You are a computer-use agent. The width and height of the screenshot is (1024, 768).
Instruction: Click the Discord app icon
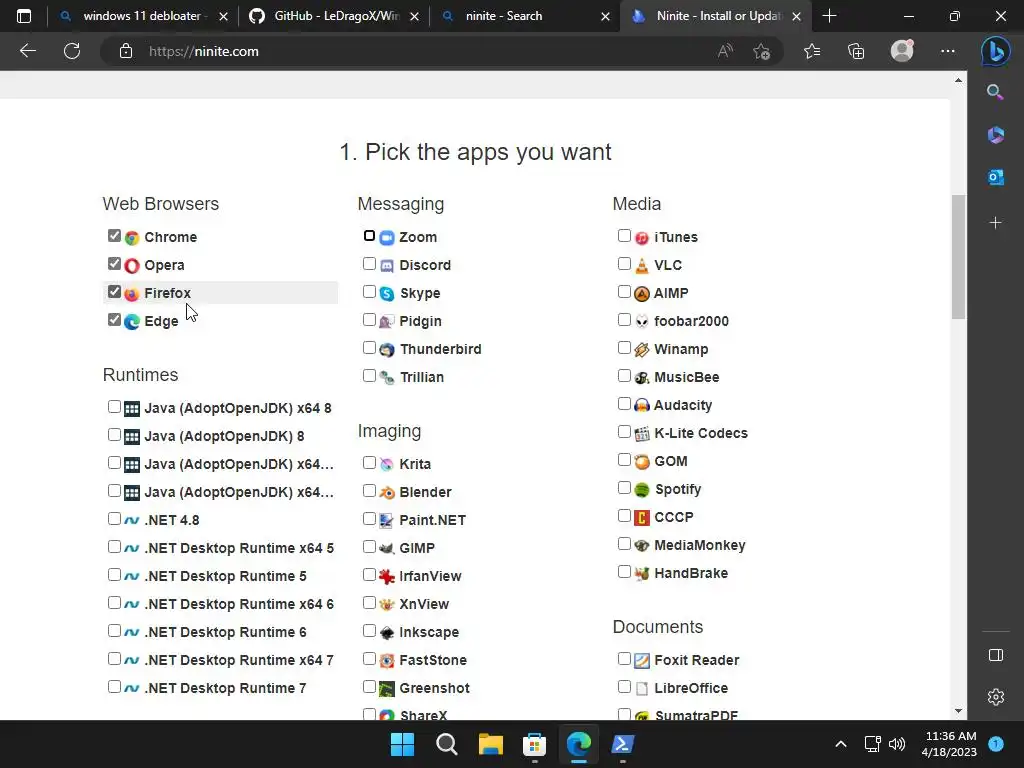pos(387,266)
